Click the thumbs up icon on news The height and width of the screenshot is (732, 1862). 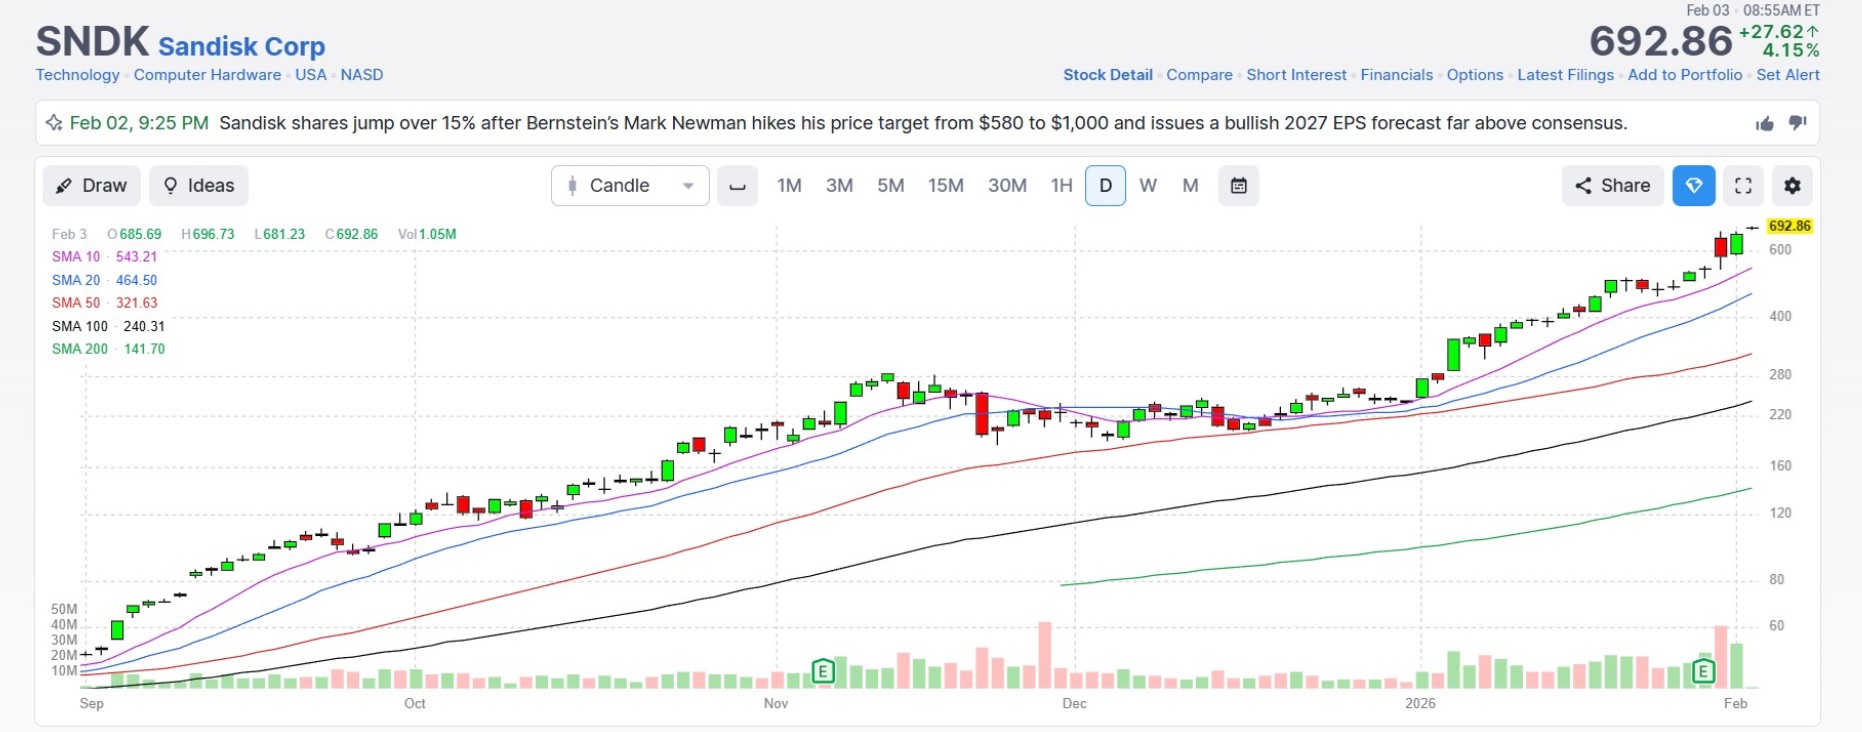click(x=1764, y=123)
